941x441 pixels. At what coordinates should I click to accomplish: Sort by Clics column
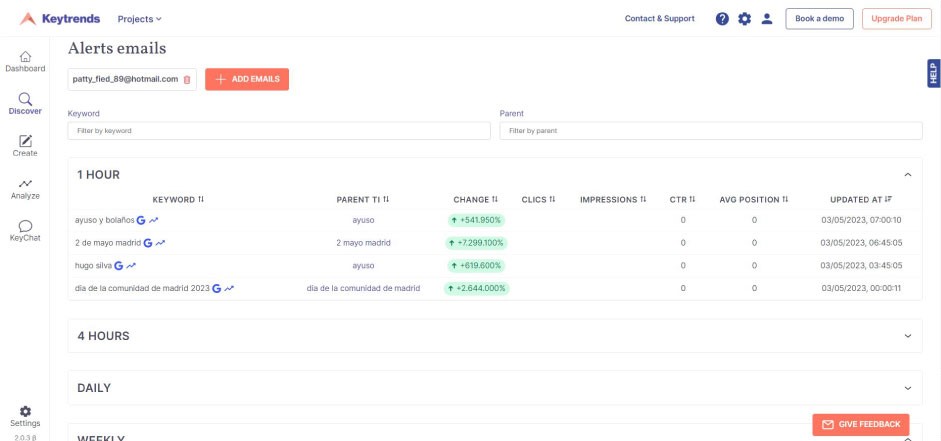[538, 199]
